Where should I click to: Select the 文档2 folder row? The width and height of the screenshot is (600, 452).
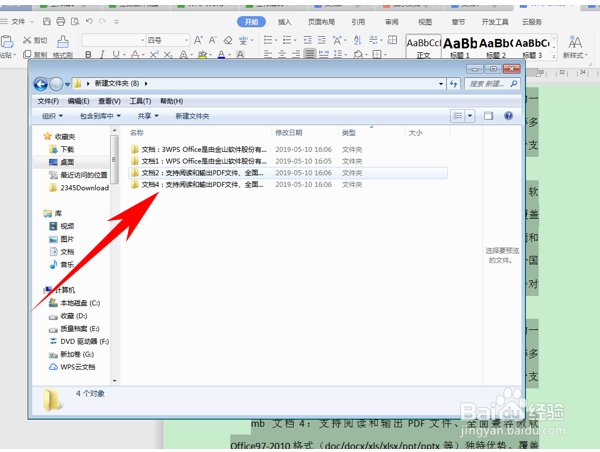pos(288,173)
